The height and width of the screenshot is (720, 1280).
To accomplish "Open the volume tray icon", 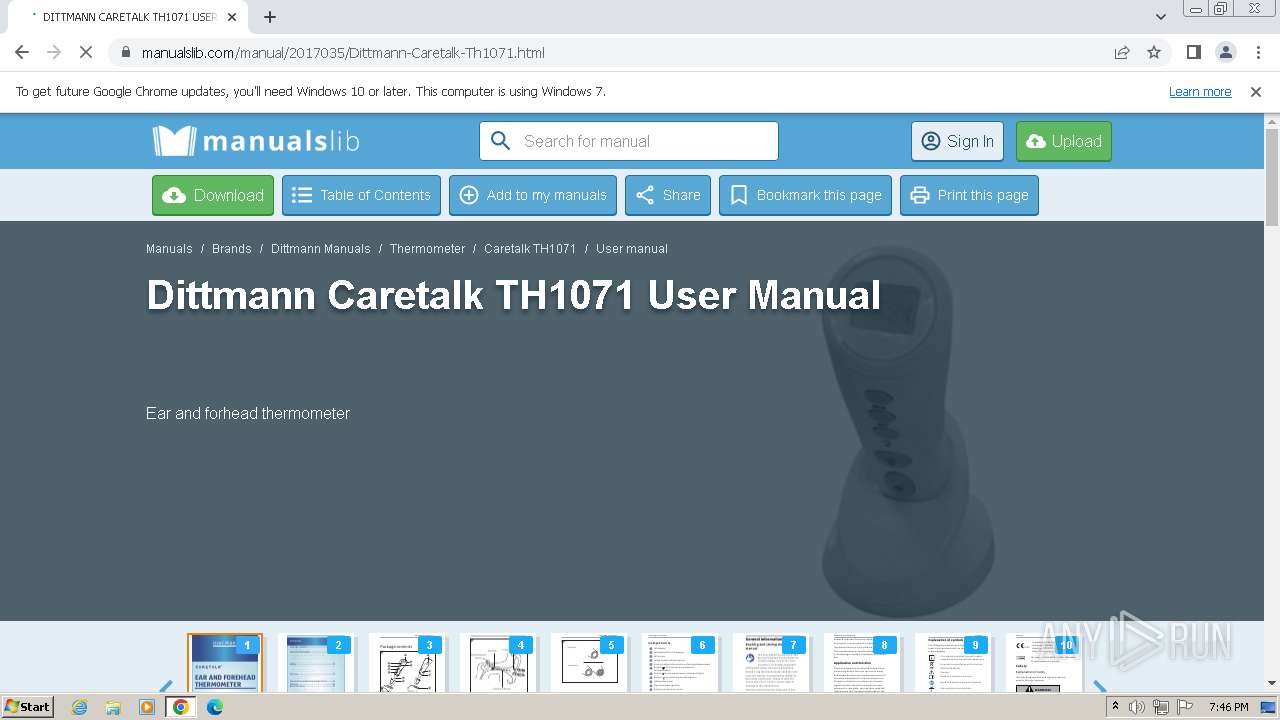I will point(1137,707).
